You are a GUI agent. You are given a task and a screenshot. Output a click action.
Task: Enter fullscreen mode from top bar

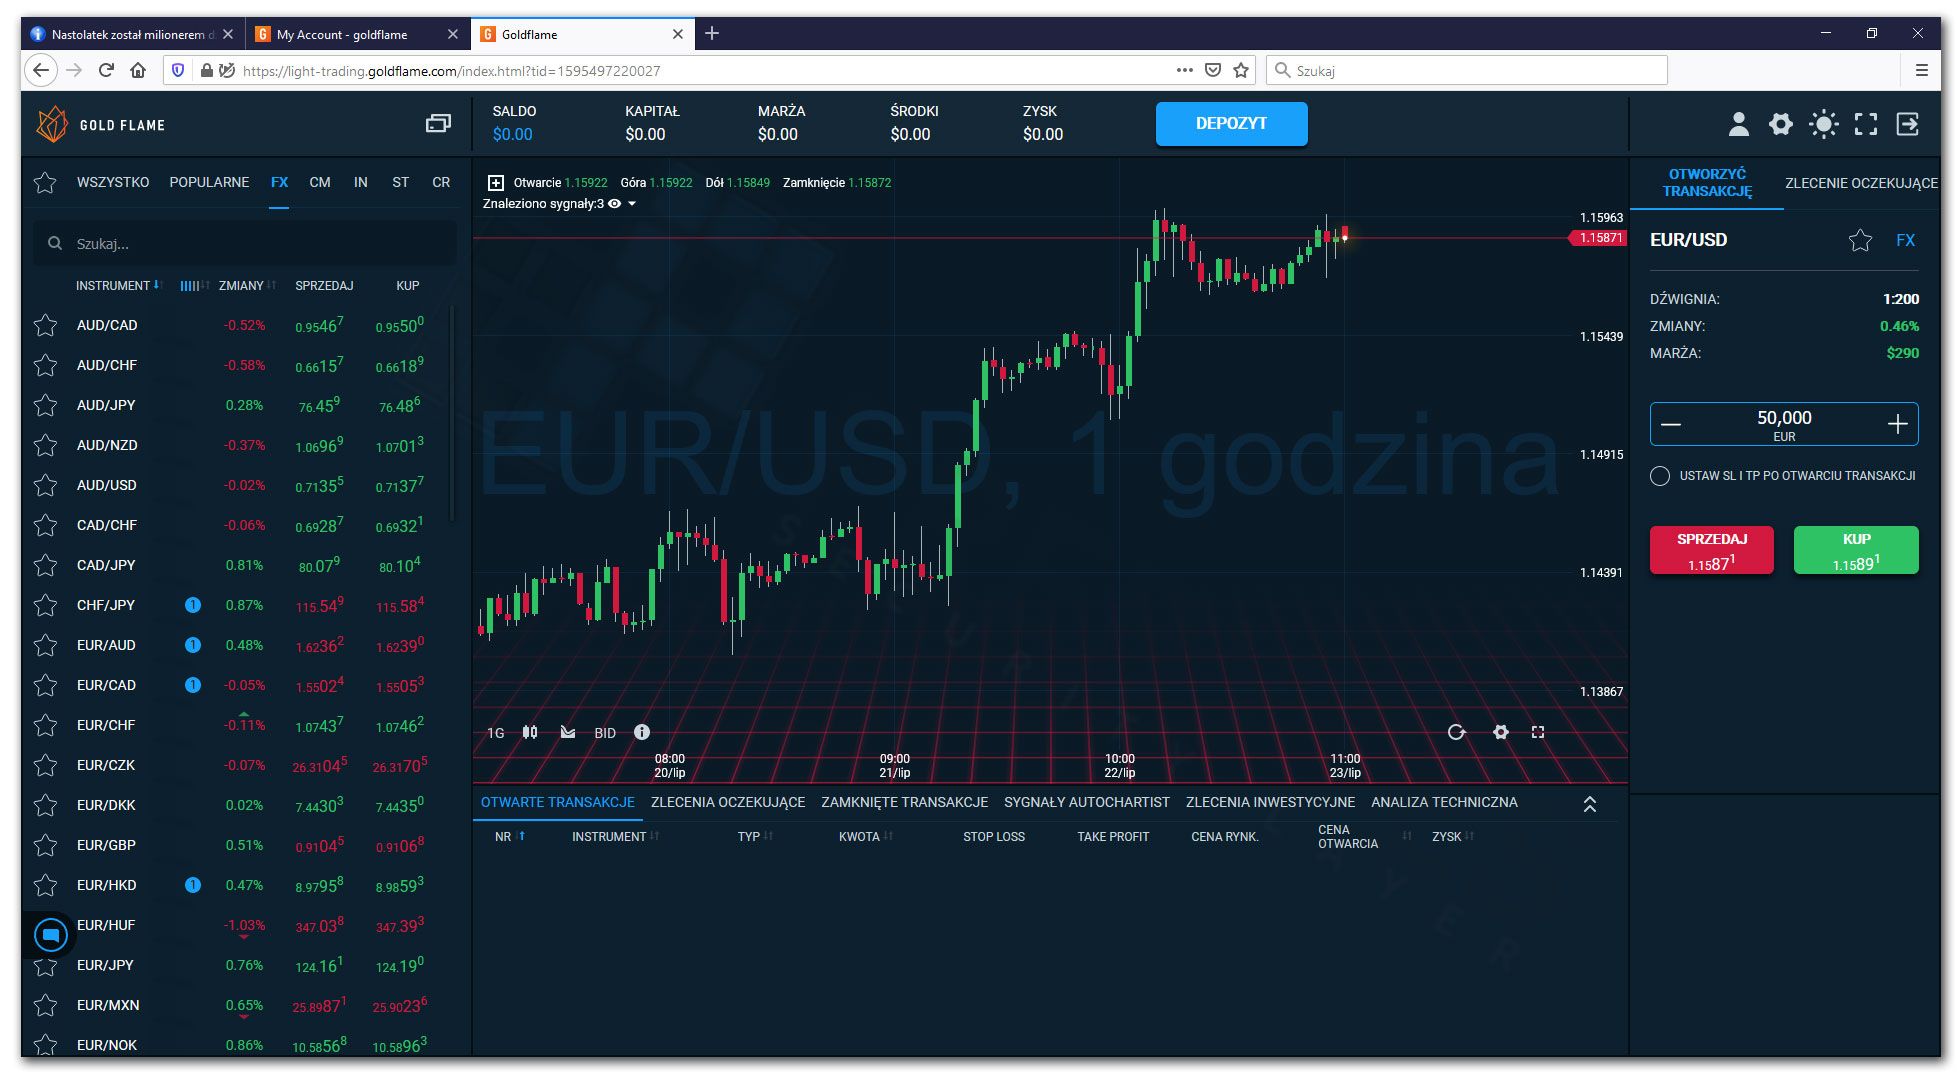pos(1865,124)
